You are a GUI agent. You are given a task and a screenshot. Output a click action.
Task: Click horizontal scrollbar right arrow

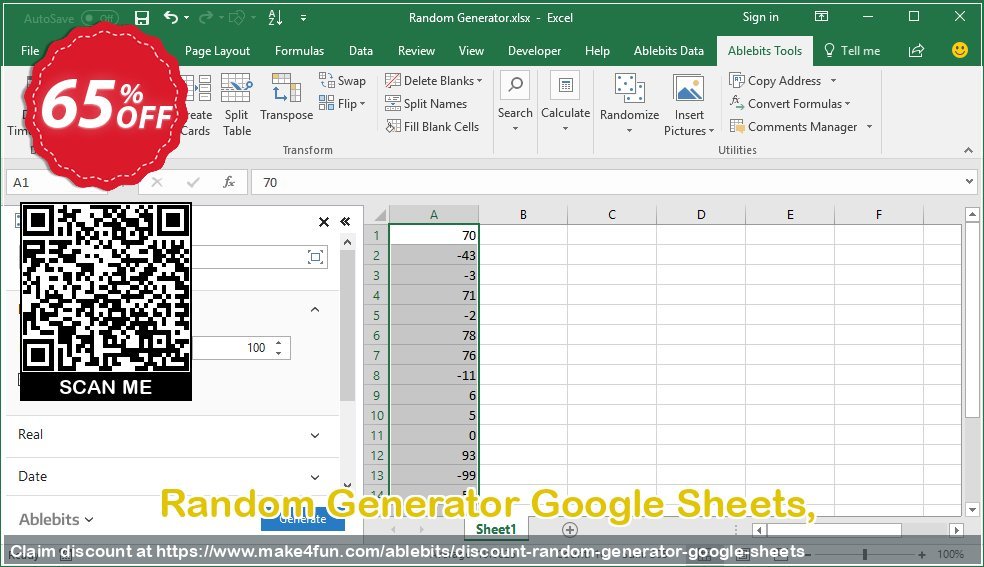(956, 530)
